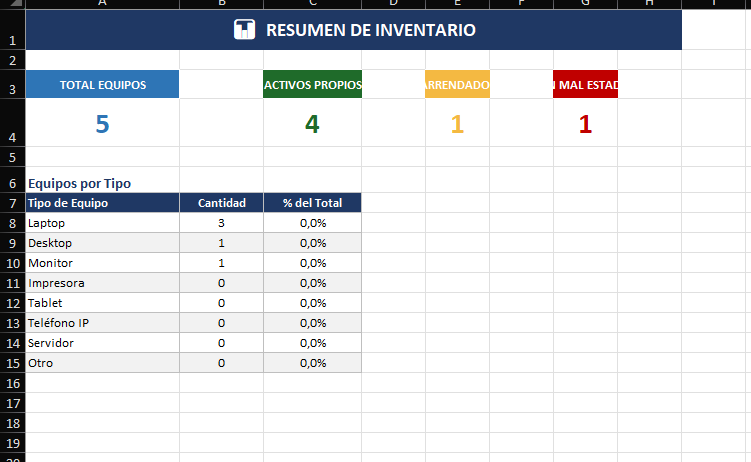This screenshot has height=462, width=751.
Task: Click the orange leased value 1
Action: coord(457,124)
